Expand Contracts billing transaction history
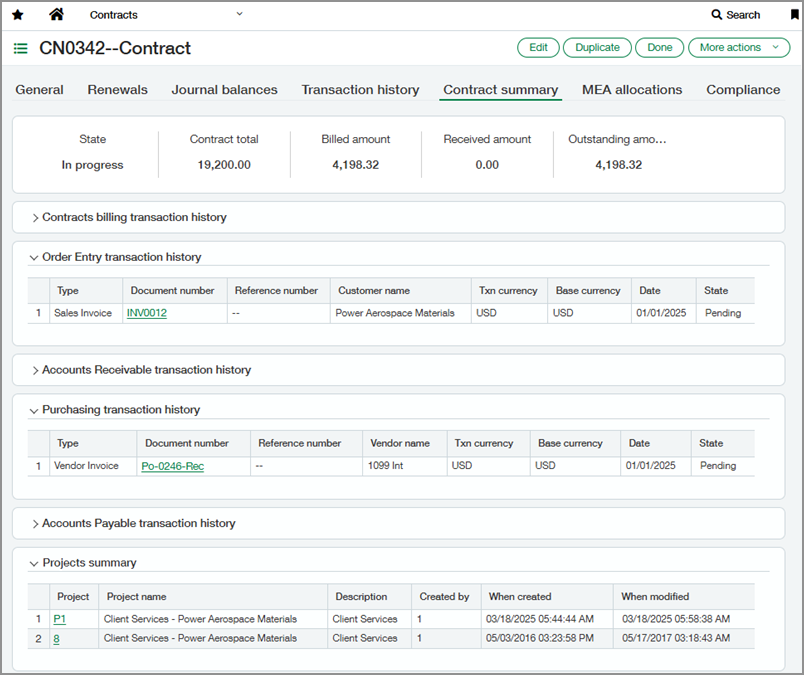Viewport: 804px width, 675px height. point(131,217)
